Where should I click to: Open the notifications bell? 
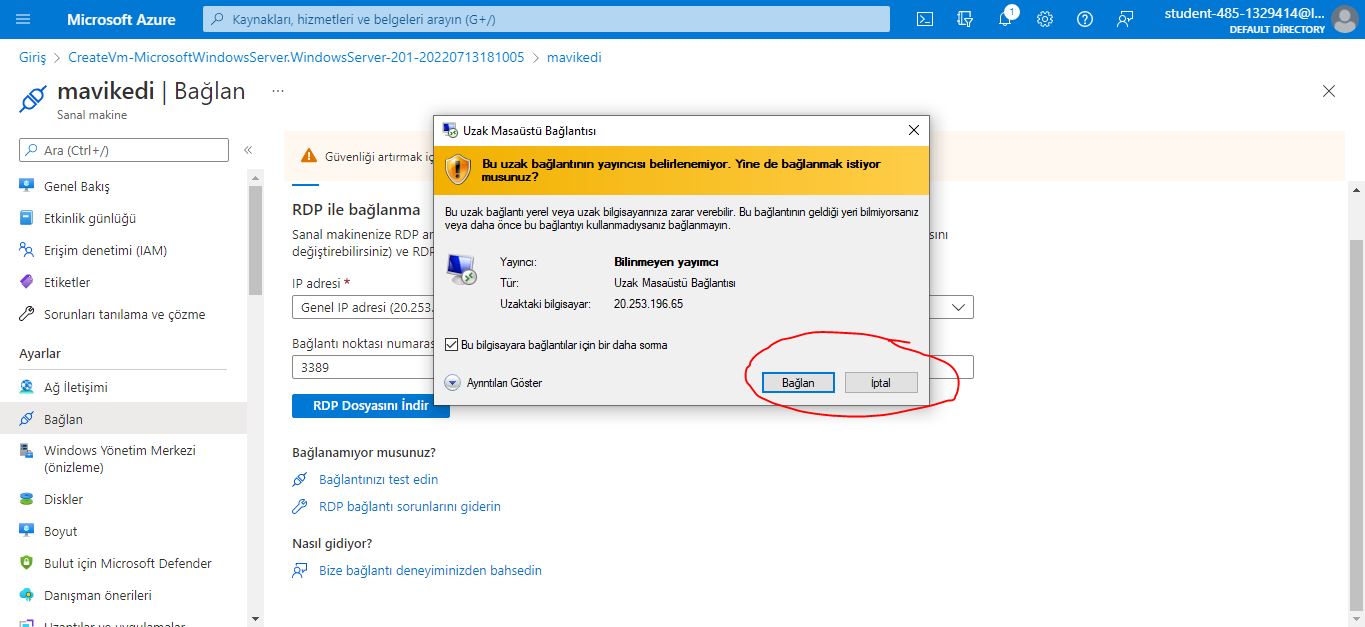coord(1006,19)
